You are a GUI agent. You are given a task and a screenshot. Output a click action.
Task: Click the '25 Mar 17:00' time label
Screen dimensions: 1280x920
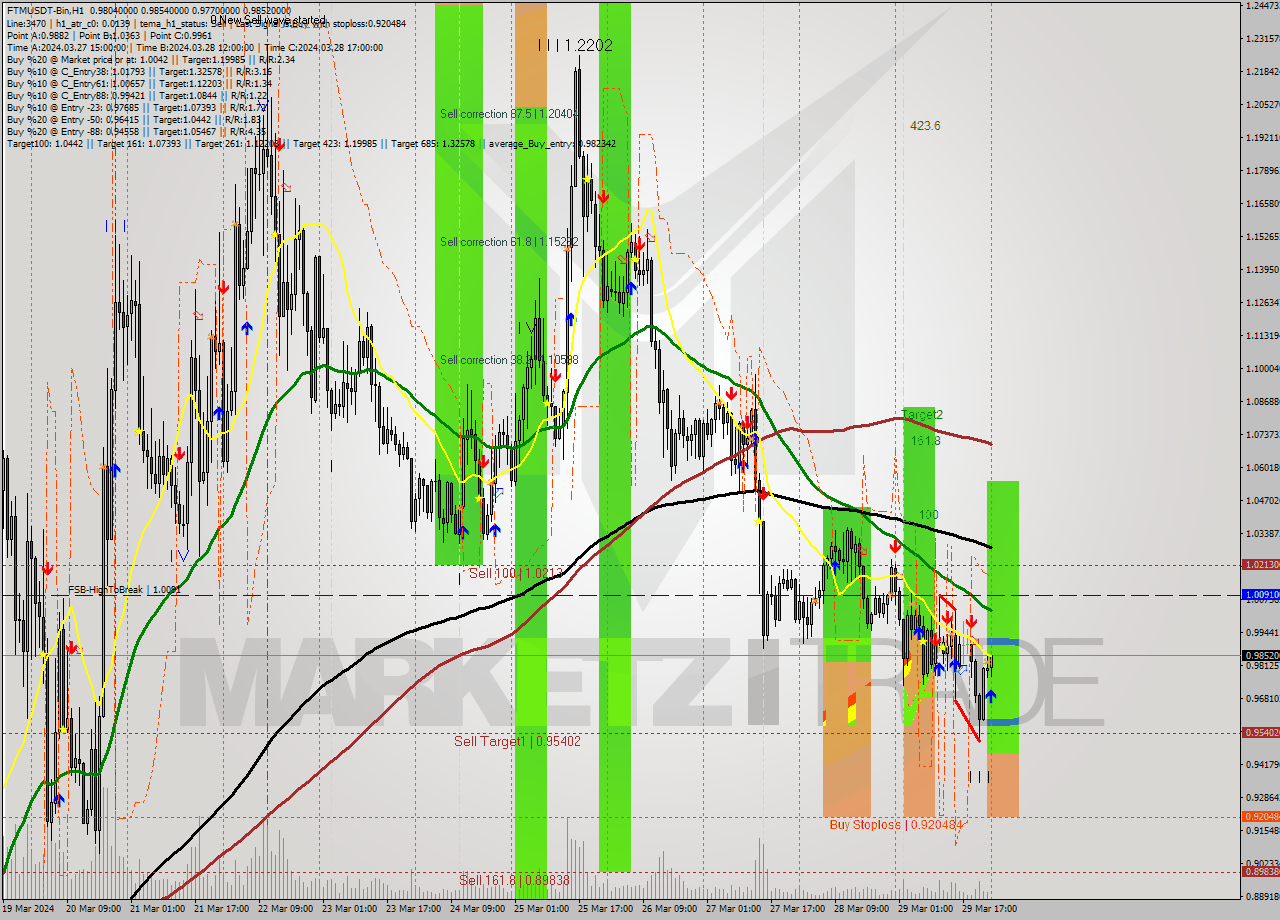(607, 909)
